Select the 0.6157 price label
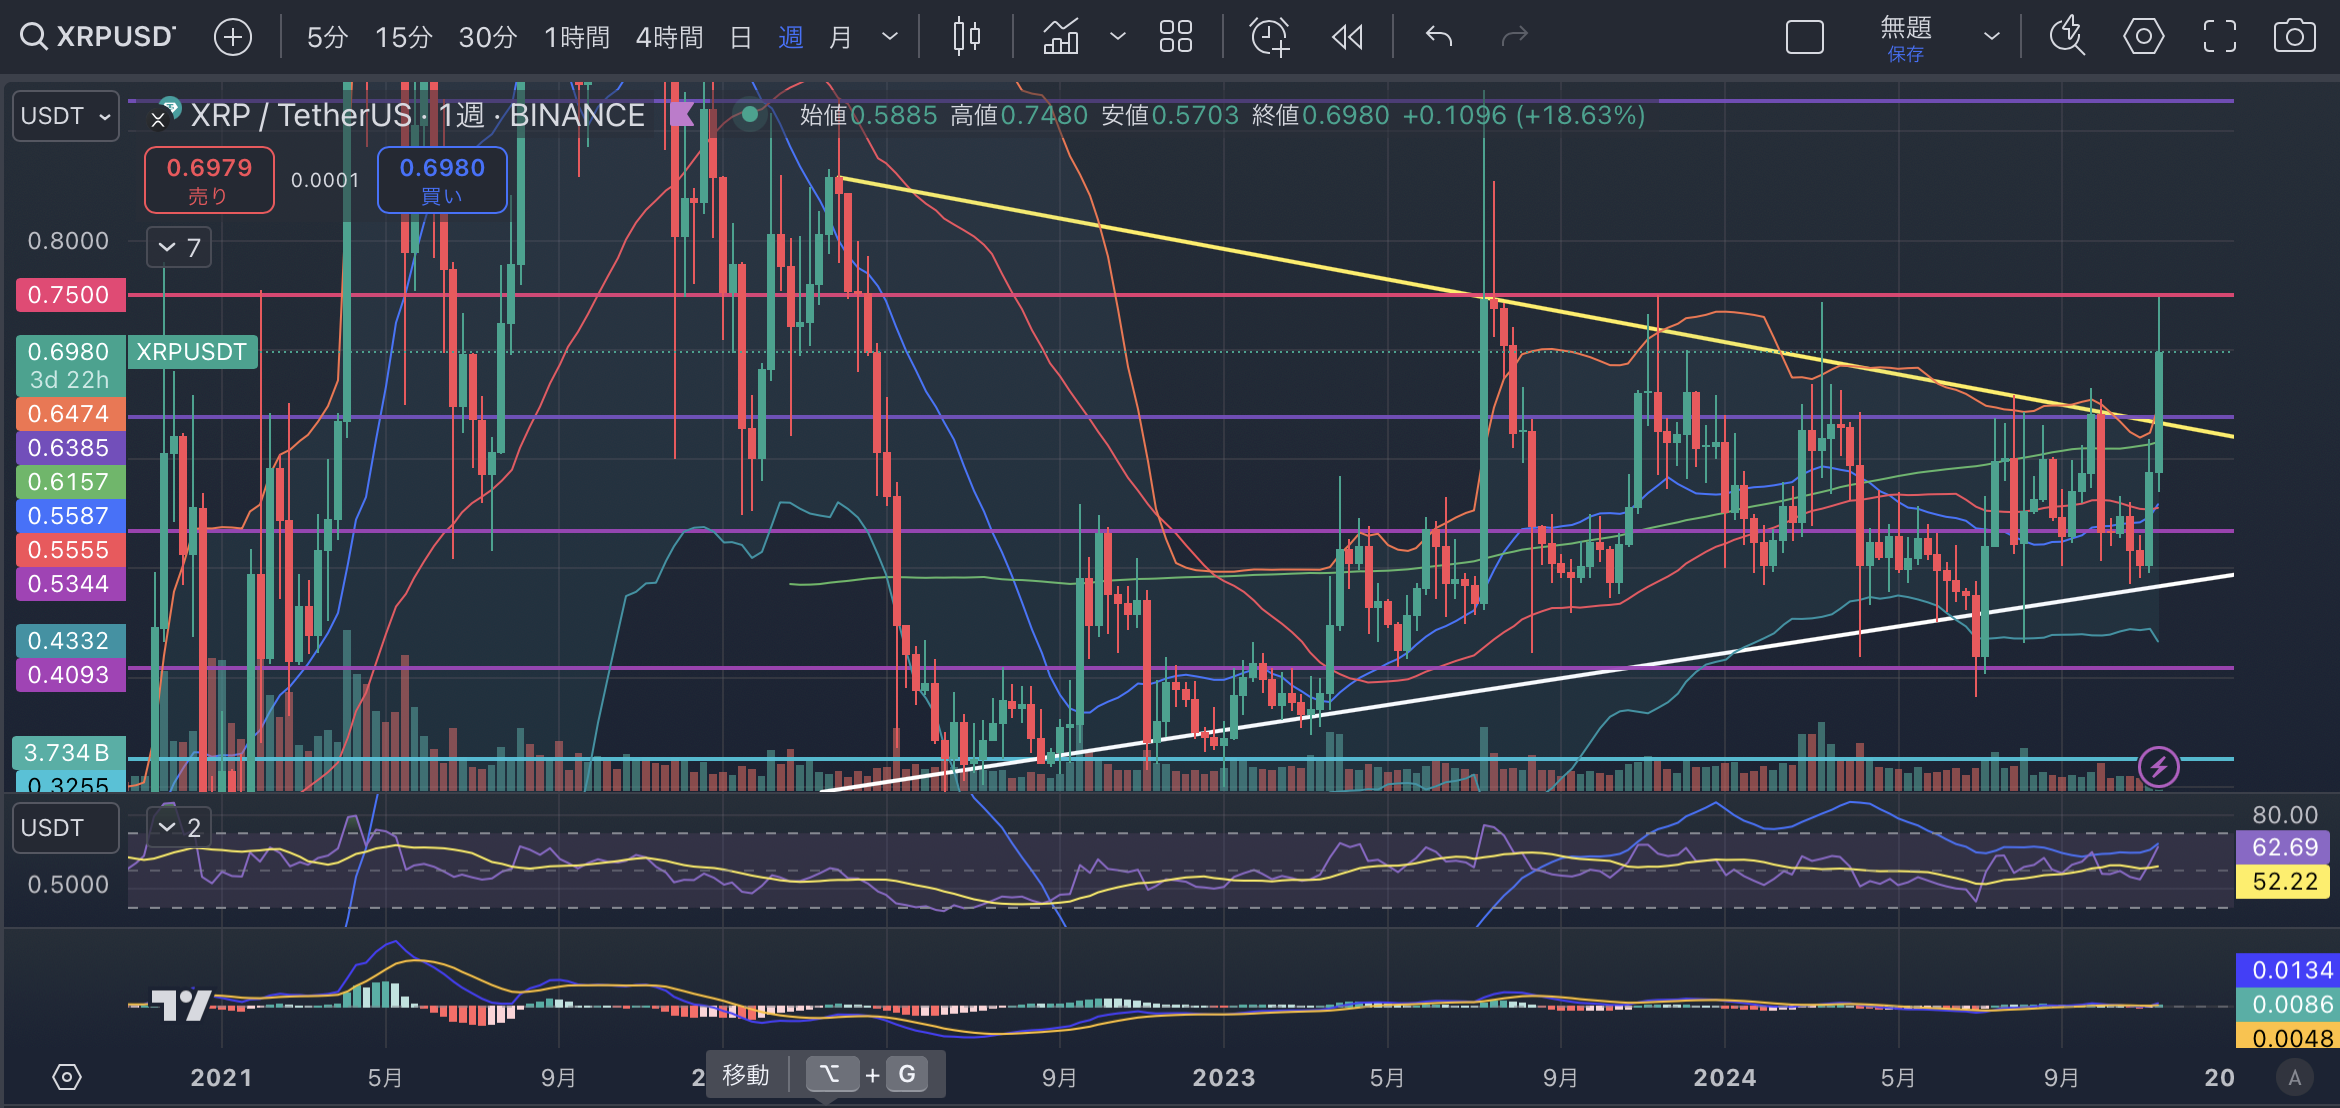 tap(70, 482)
